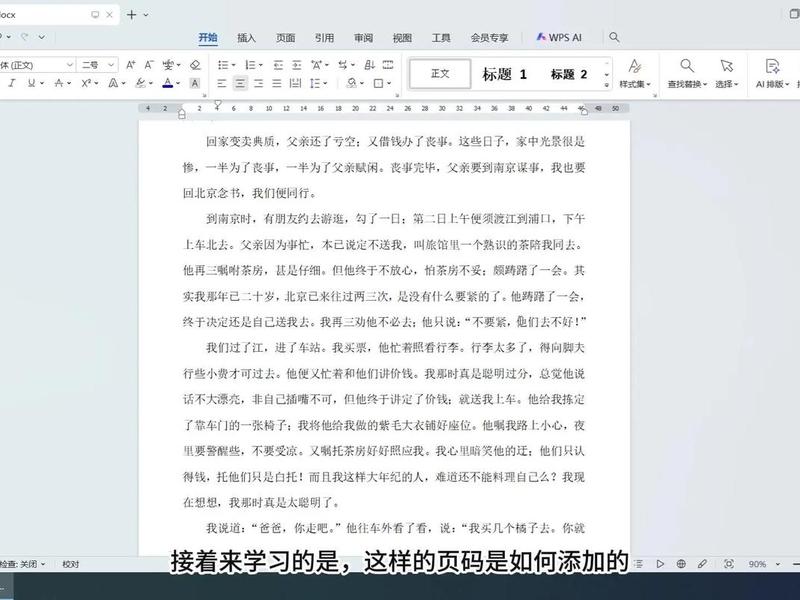Switch to web layout globe icon
Screen dimensions: 800x600
(x=681, y=564)
